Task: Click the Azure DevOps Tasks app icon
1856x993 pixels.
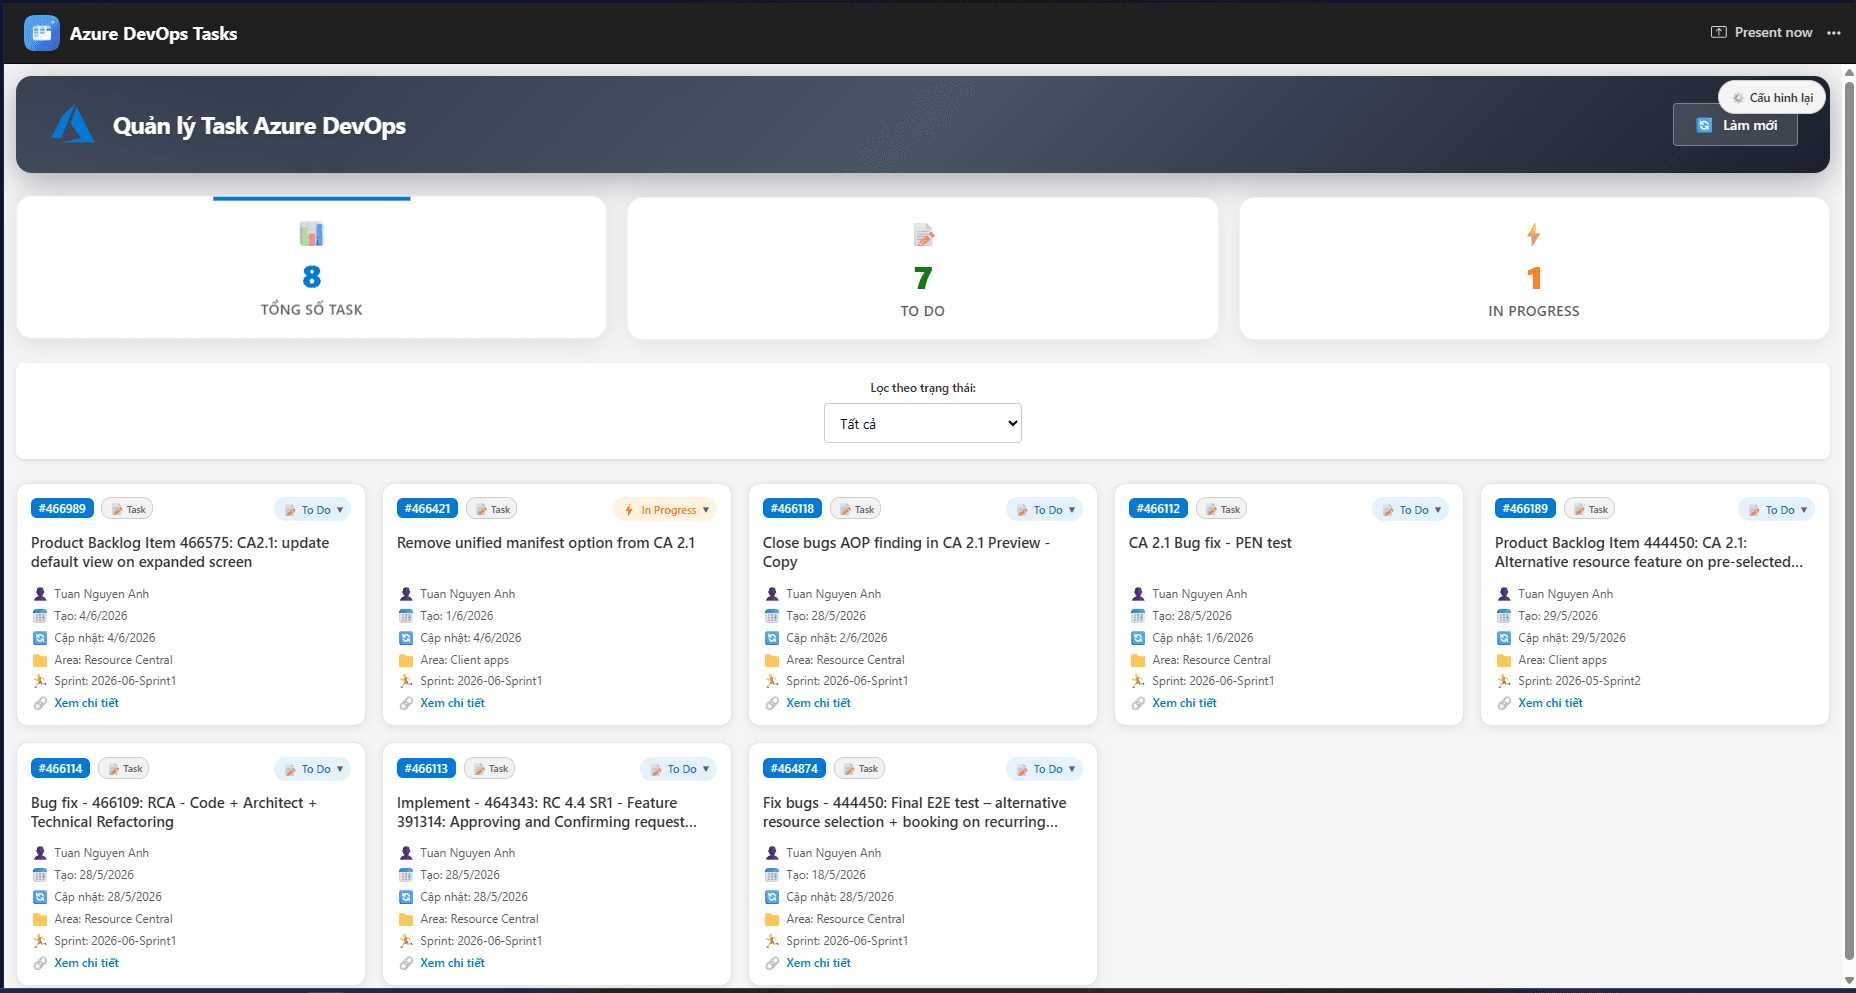Action: [x=42, y=33]
